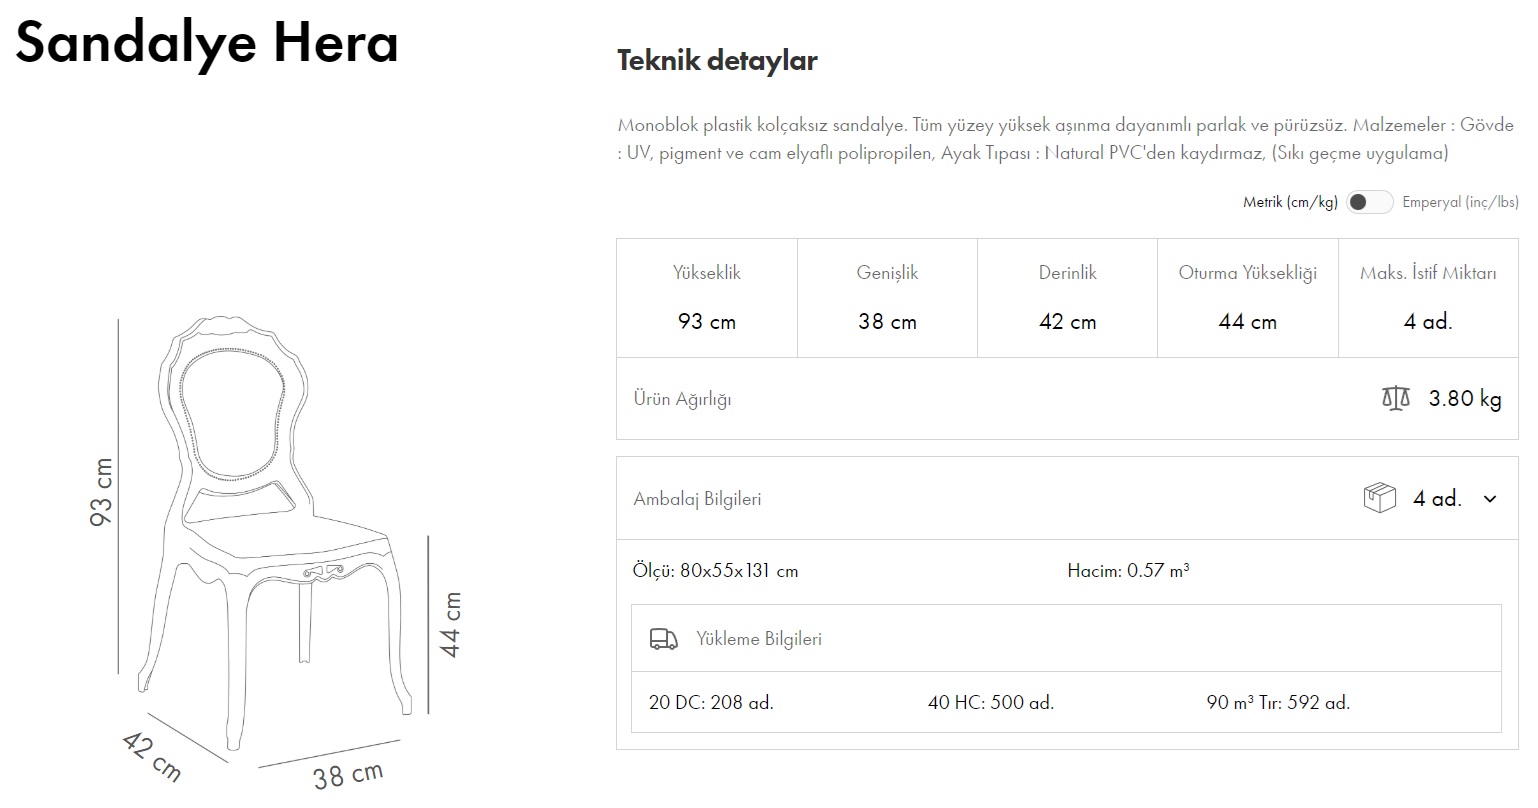Click the Yükleme Bilgileri header
Viewport: 1538px width, 808px height.
tap(758, 639)
